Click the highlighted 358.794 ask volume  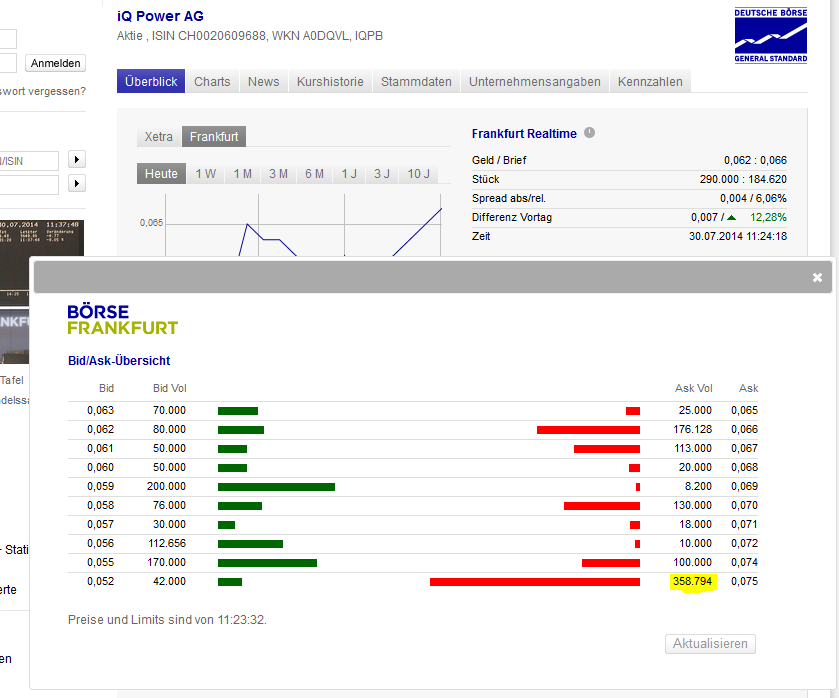point(692,581)
